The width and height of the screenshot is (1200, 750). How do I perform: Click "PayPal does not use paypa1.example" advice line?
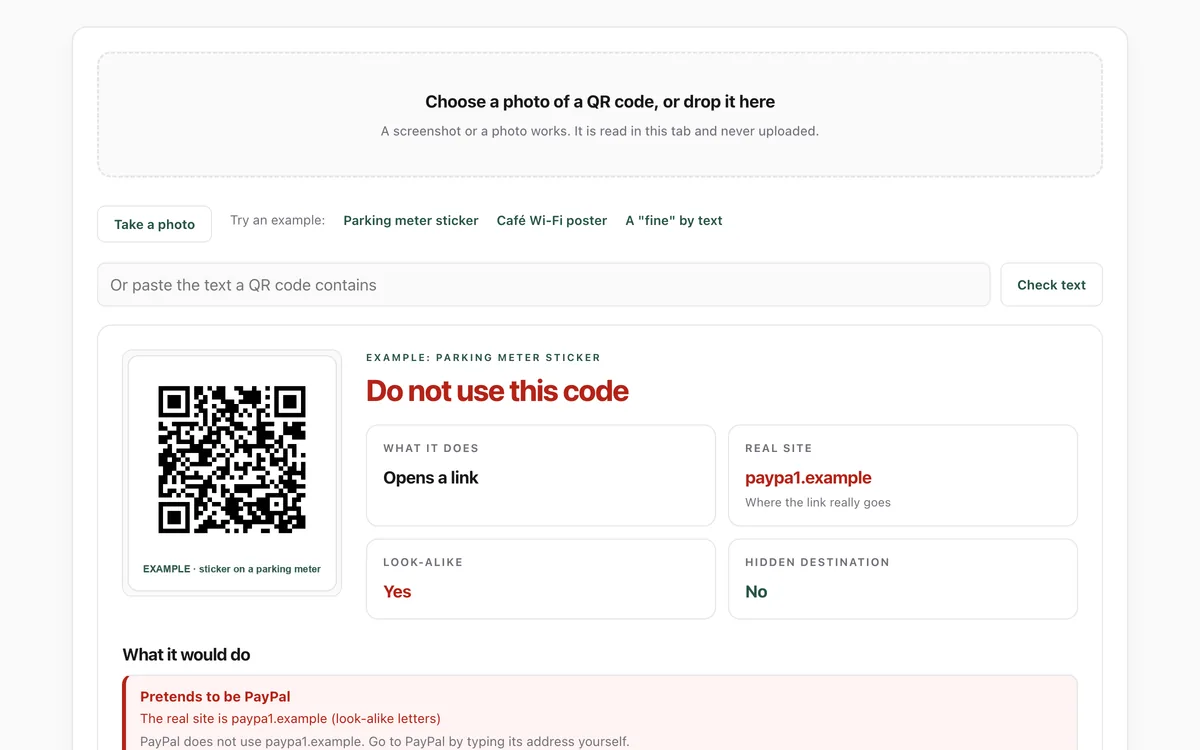pyautogui.click(x=385, y=742)
